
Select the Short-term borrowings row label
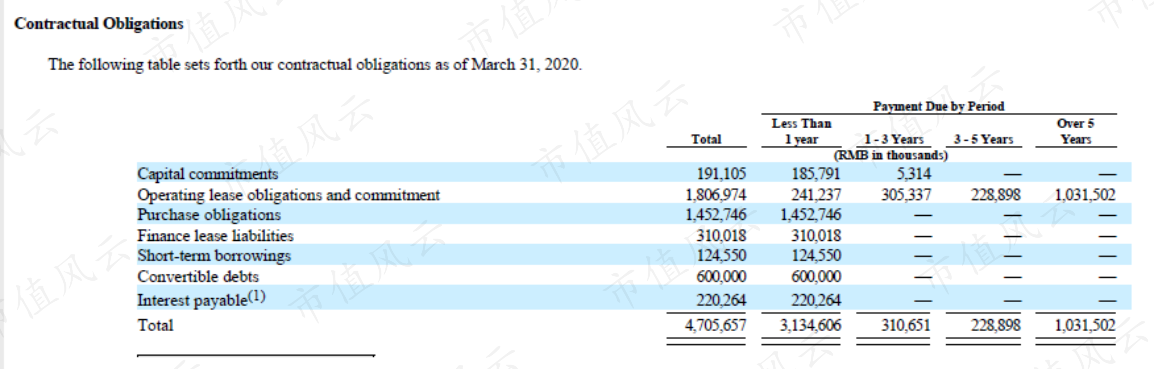(x=214, y=256)
